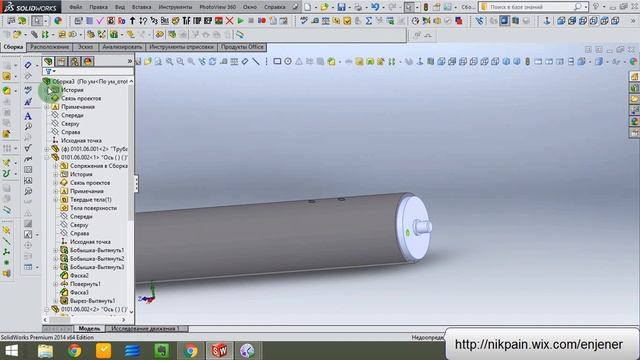Click the SolidWorks taskbar icon
Image resolution: width=640 pixels, height=360 pixels.
[x=219, y=351]
